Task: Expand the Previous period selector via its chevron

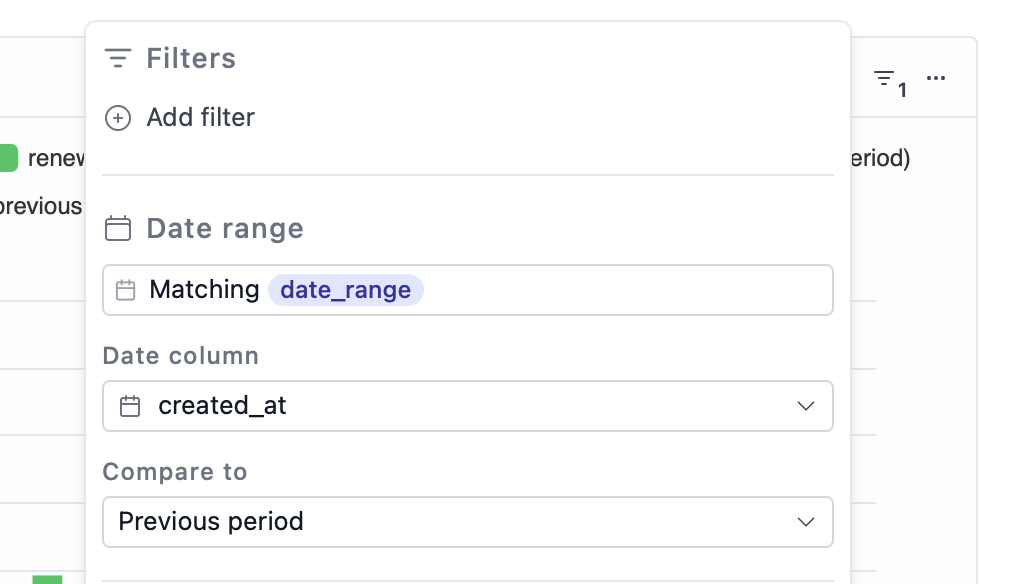Action: click(806, 522)
